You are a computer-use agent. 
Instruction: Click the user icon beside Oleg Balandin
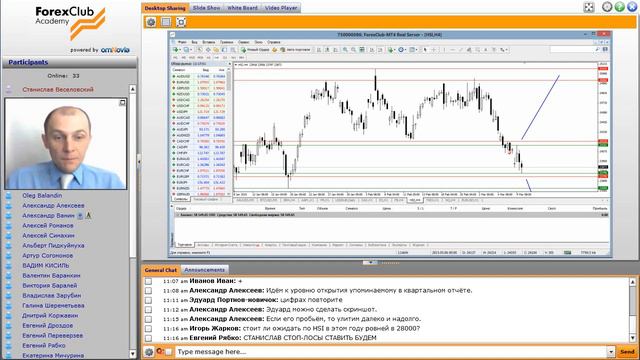pyautogui.click(x=9, y=196)
